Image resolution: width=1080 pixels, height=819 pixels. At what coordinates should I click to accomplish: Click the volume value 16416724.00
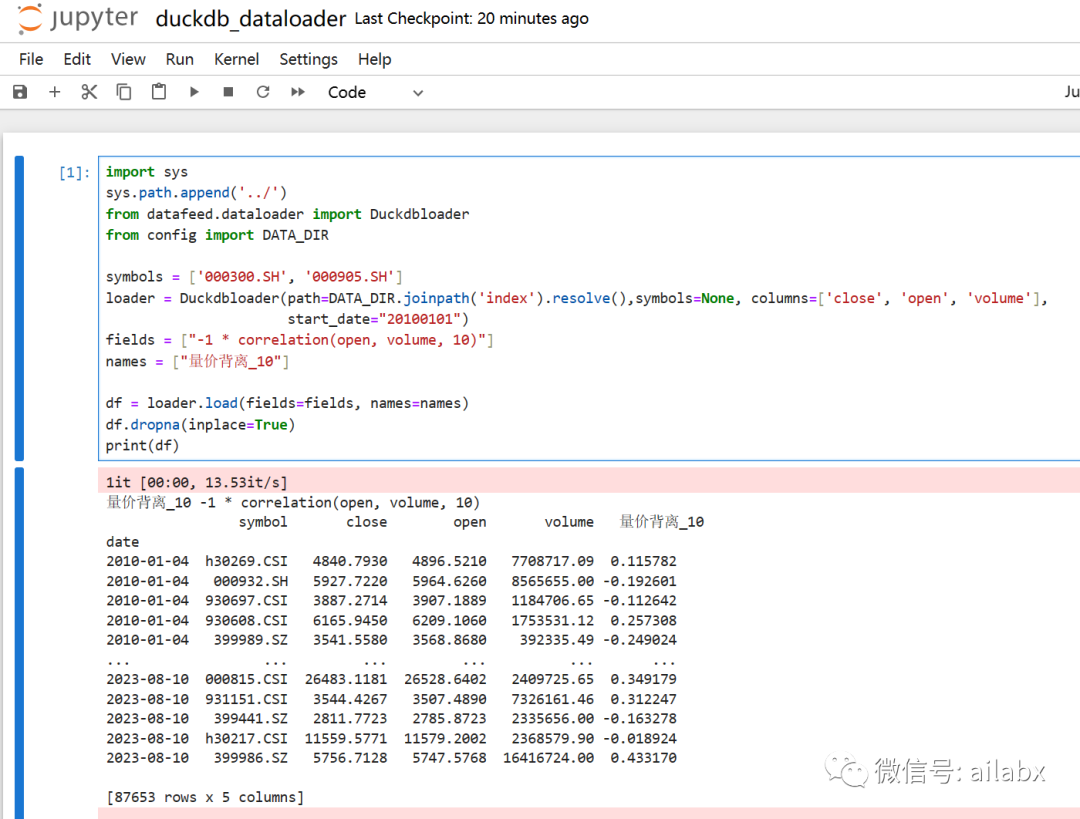(x=548, y=758)
